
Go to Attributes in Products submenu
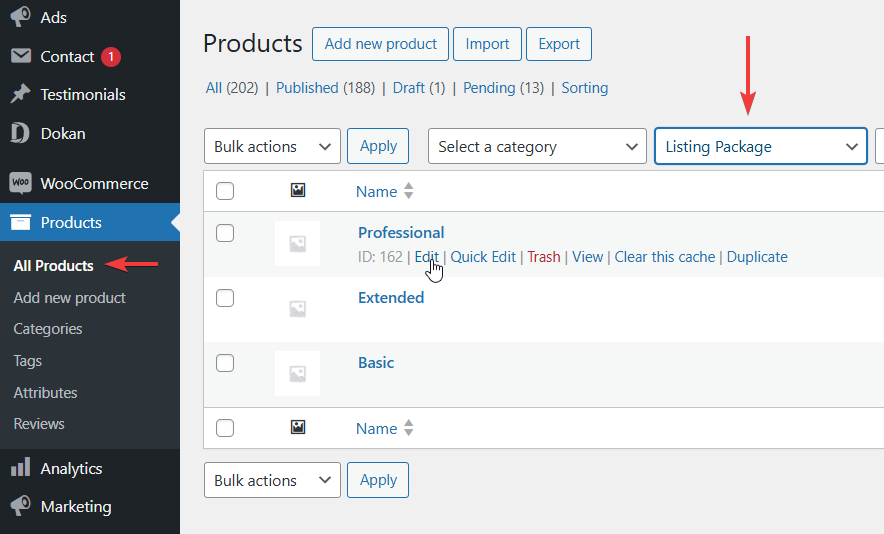click(x=45, y=393)
